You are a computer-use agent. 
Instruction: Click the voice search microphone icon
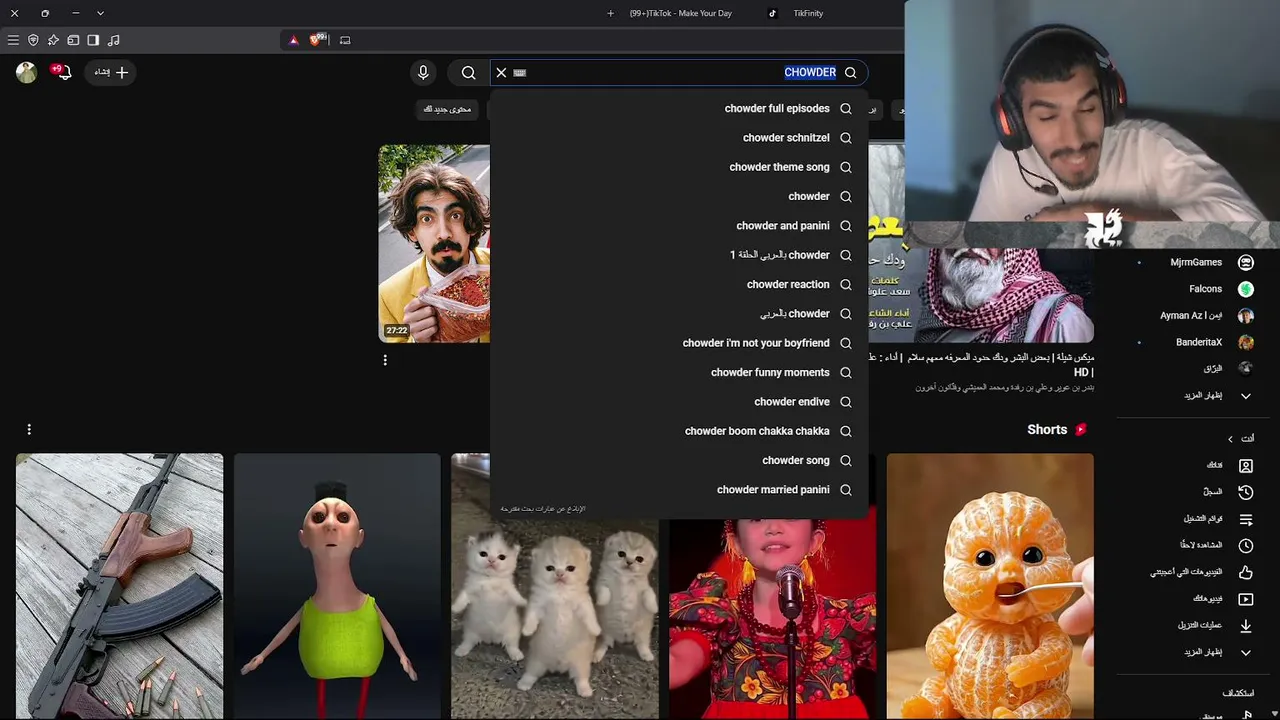(x=423, y=72)
